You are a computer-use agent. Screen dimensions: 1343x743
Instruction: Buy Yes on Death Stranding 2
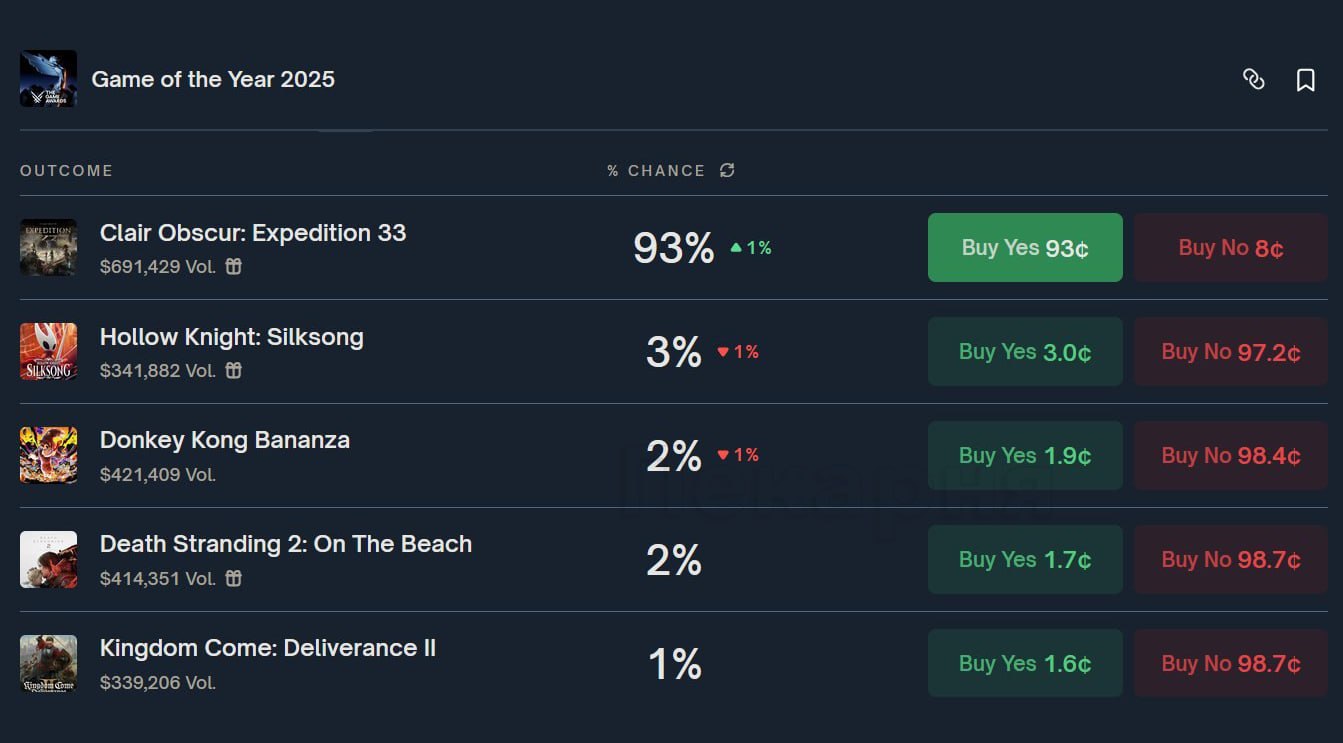click(x=1025, y=560)
